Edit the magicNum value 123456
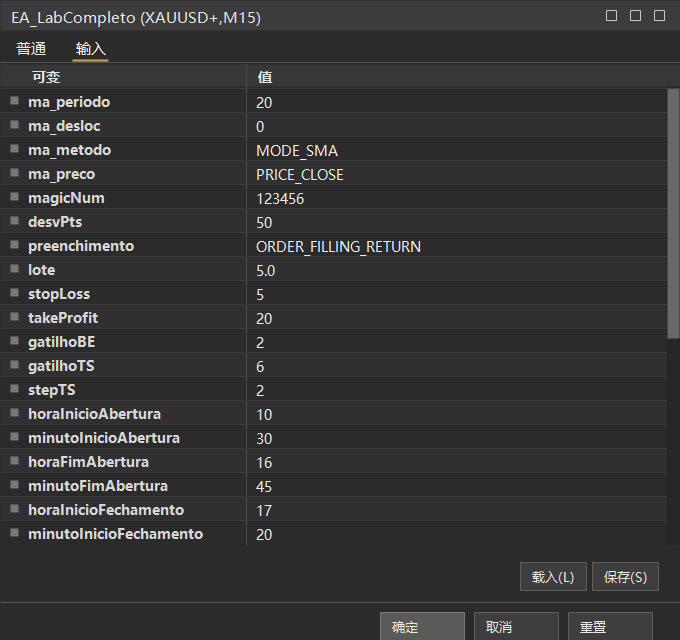Image resolution: width=680 pixels, height=640 pixels. (x=457, y=198)
